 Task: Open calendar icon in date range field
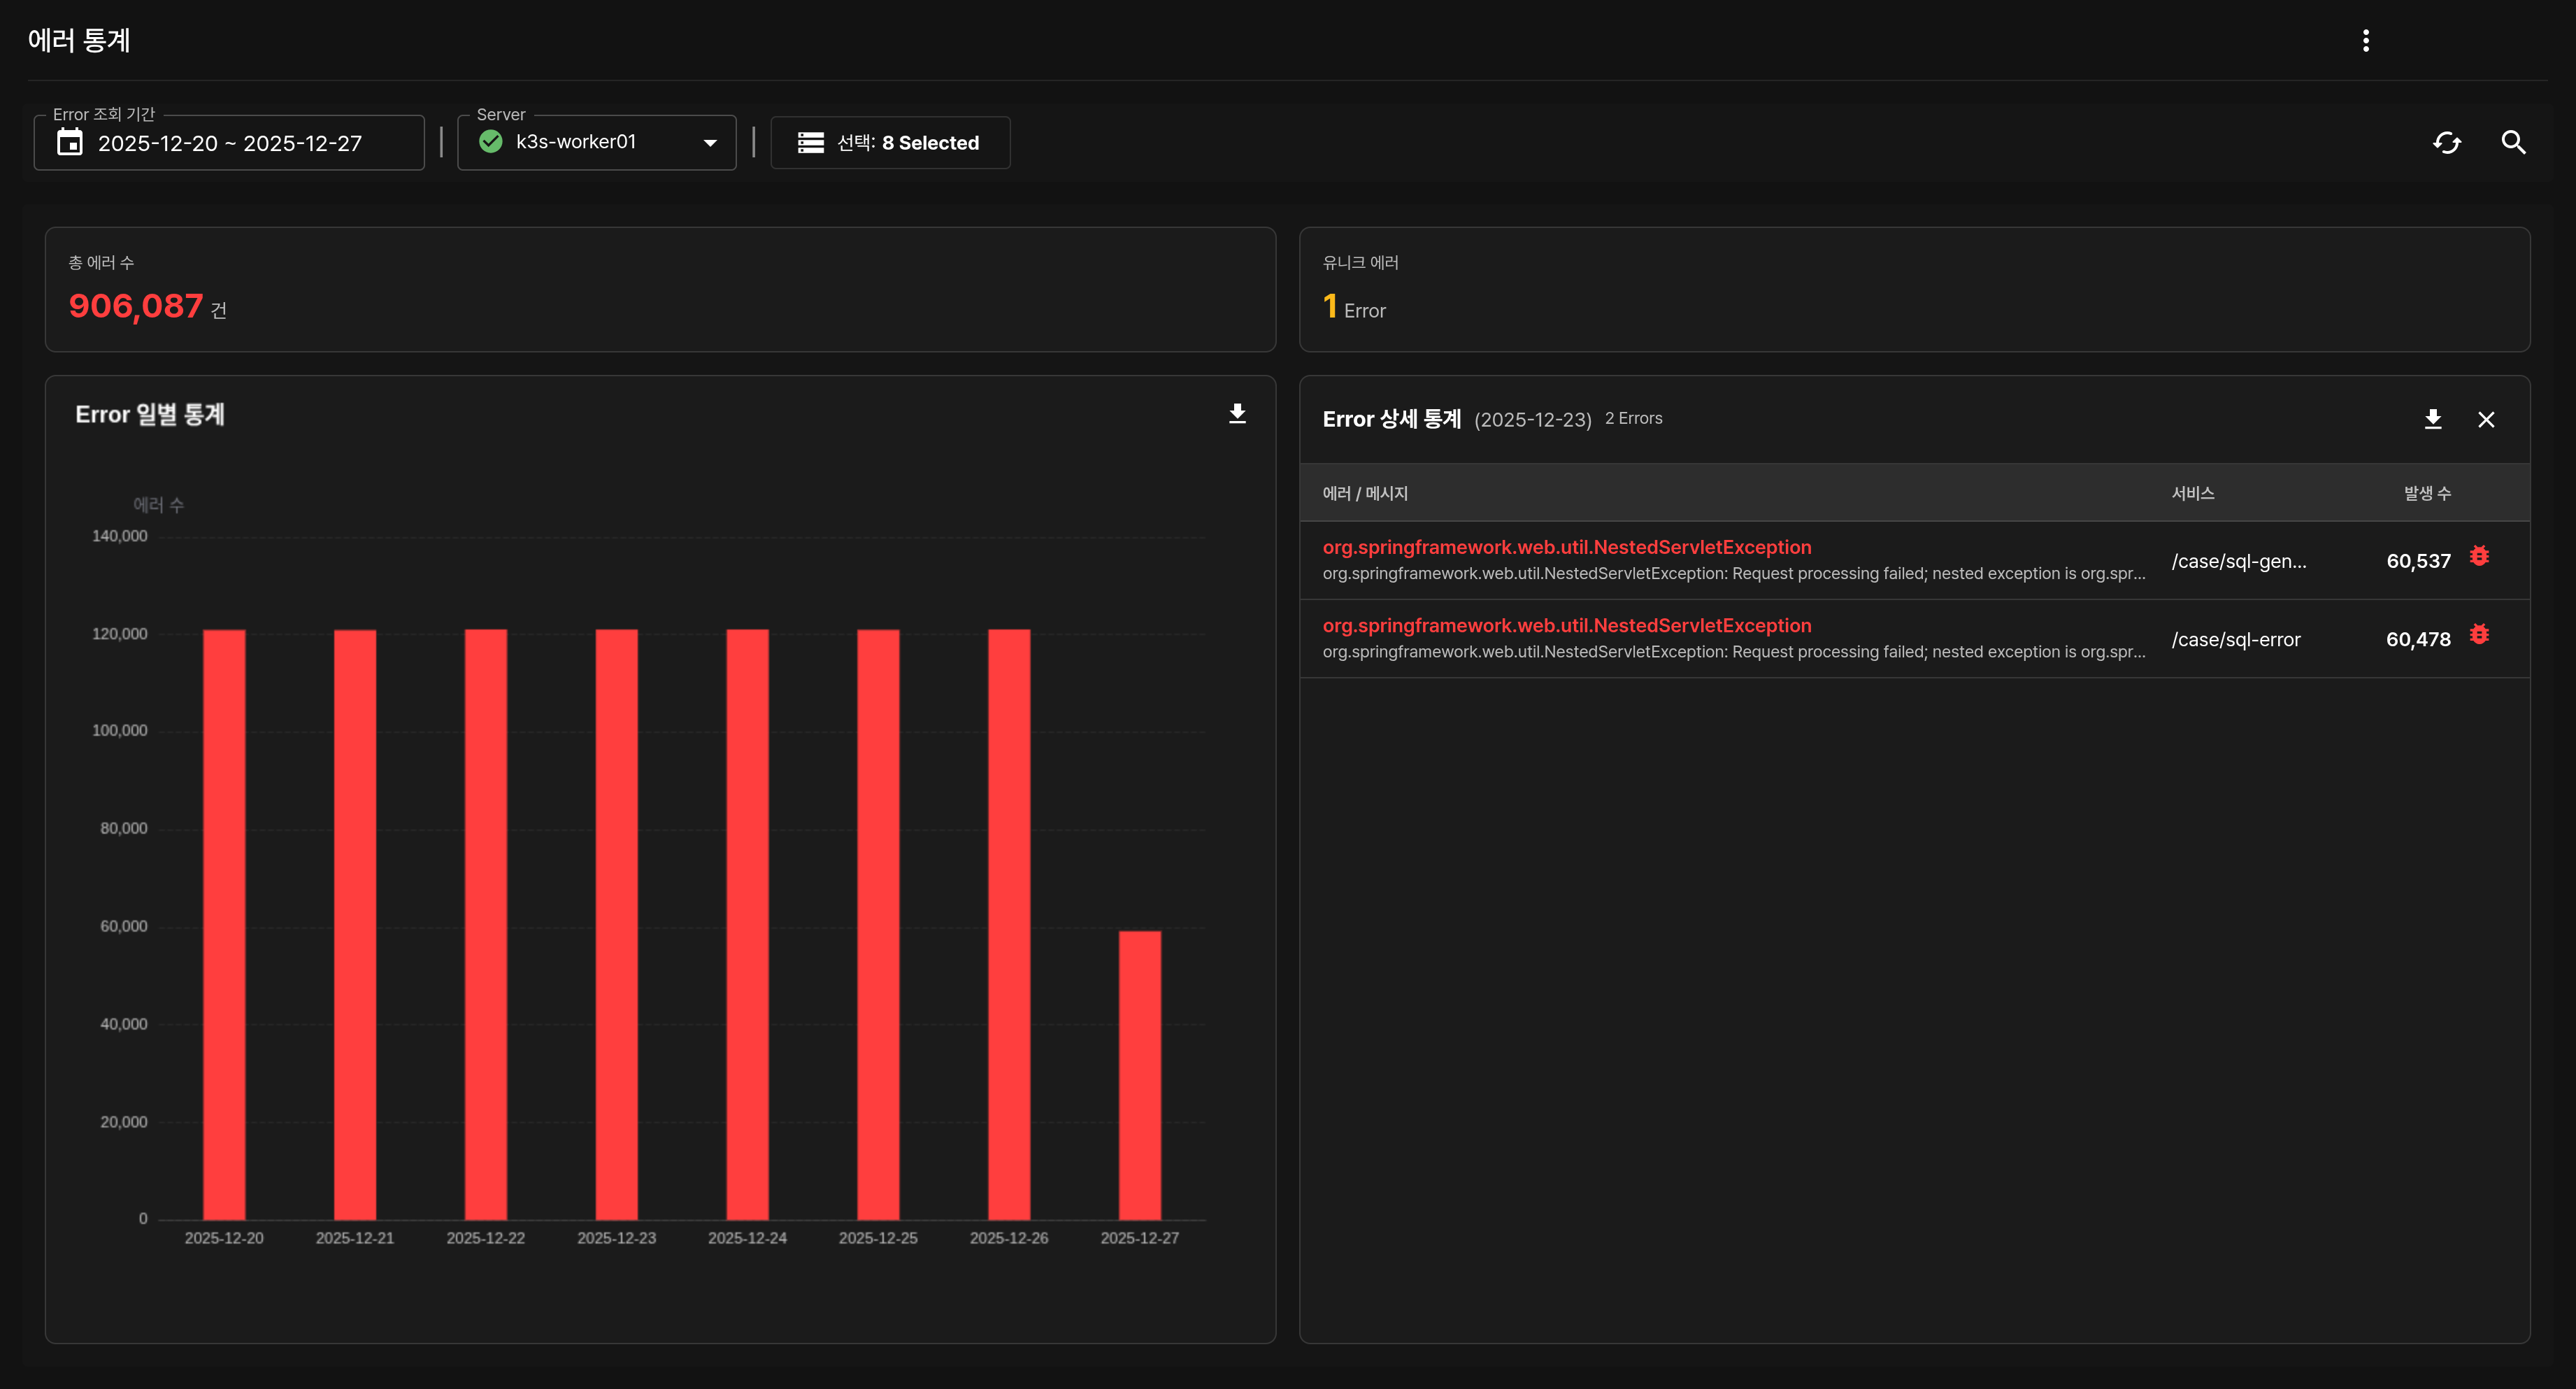point(70,143)
